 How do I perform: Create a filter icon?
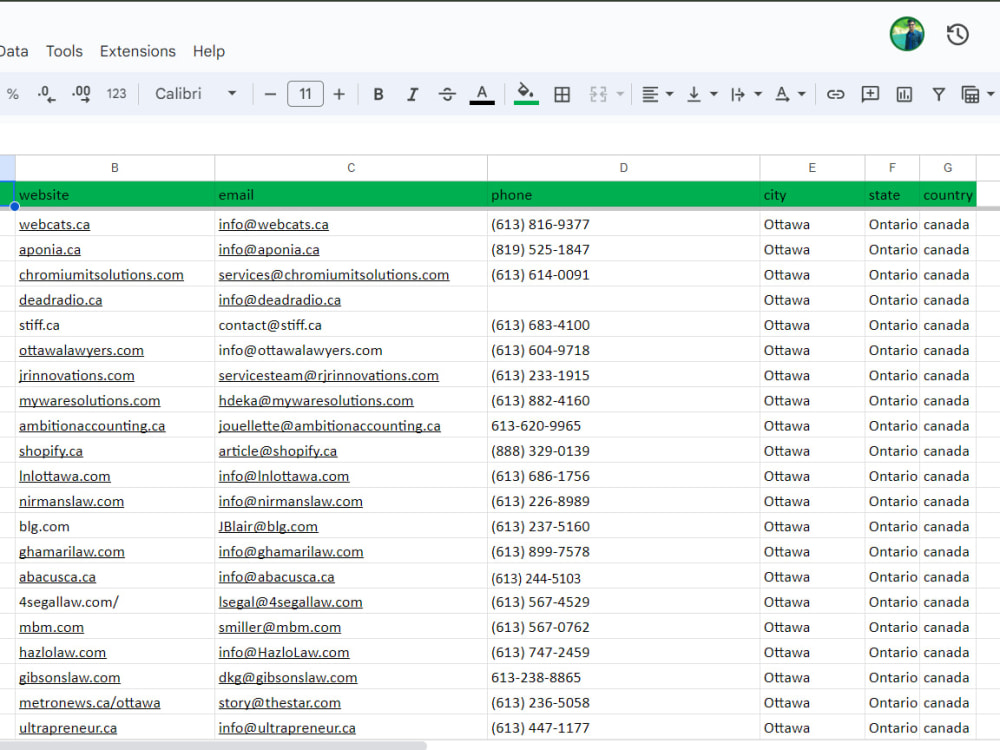938,94
